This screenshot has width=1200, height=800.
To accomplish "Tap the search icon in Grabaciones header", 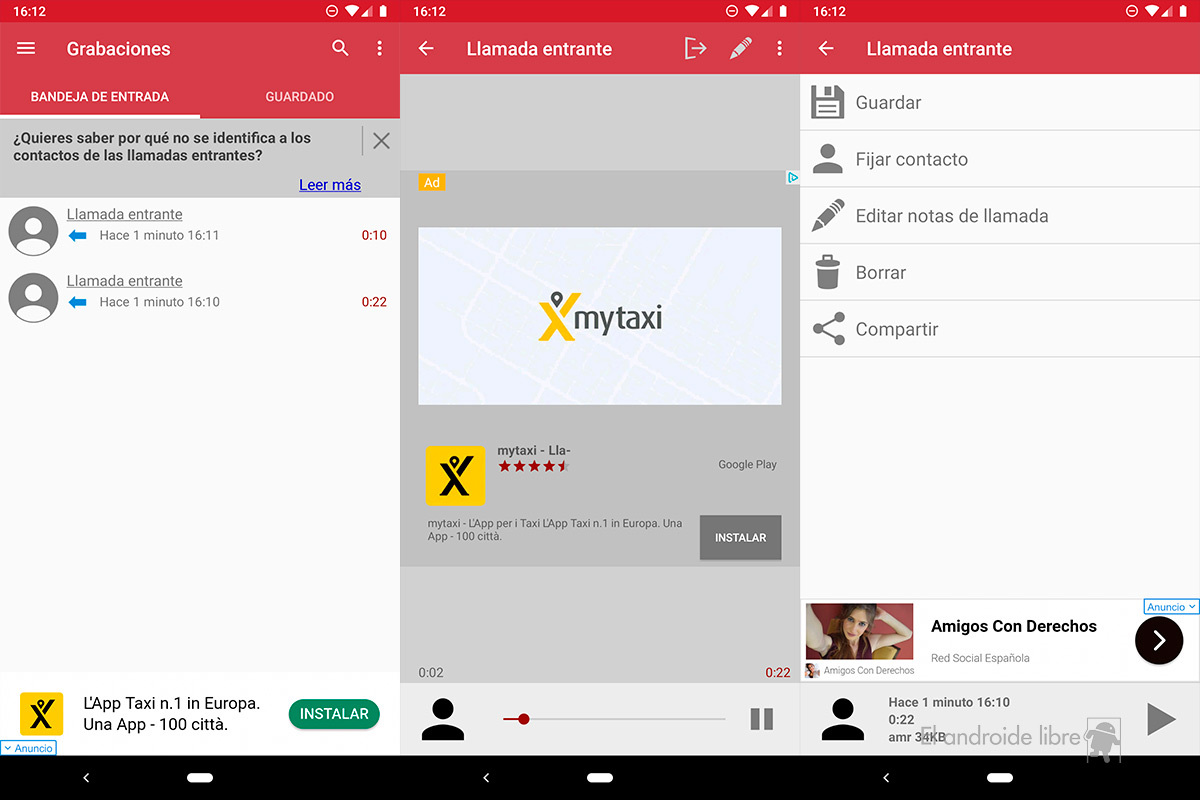I will [341, 49].
